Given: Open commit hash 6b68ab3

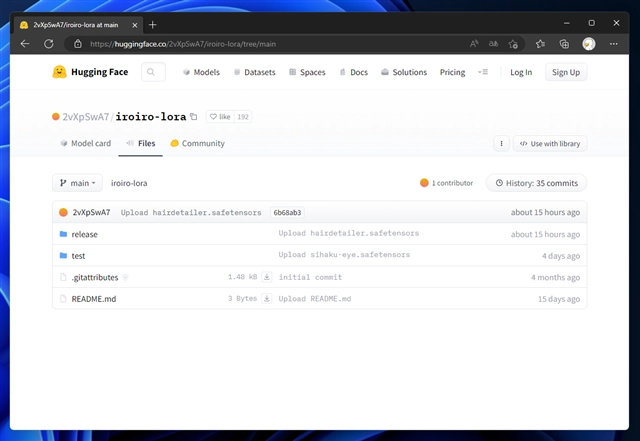Looking at the screenshot, I should (x=287, y=212).
